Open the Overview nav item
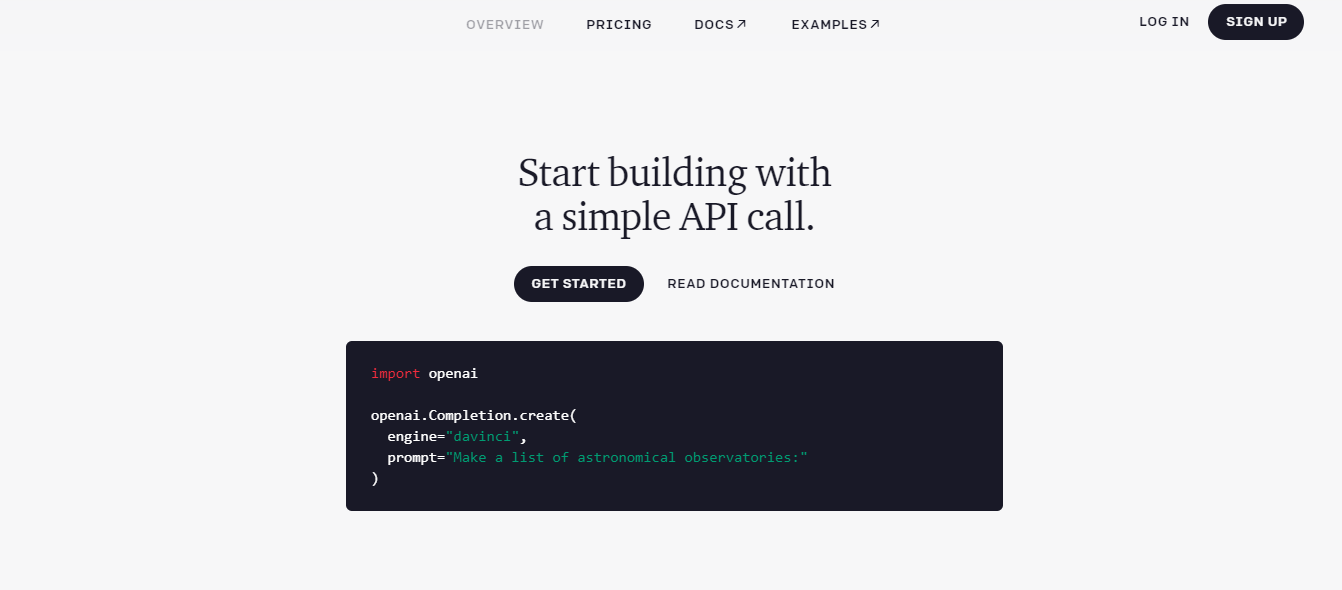The height and width of the screenshot is (590, 1342). (505, 24)
